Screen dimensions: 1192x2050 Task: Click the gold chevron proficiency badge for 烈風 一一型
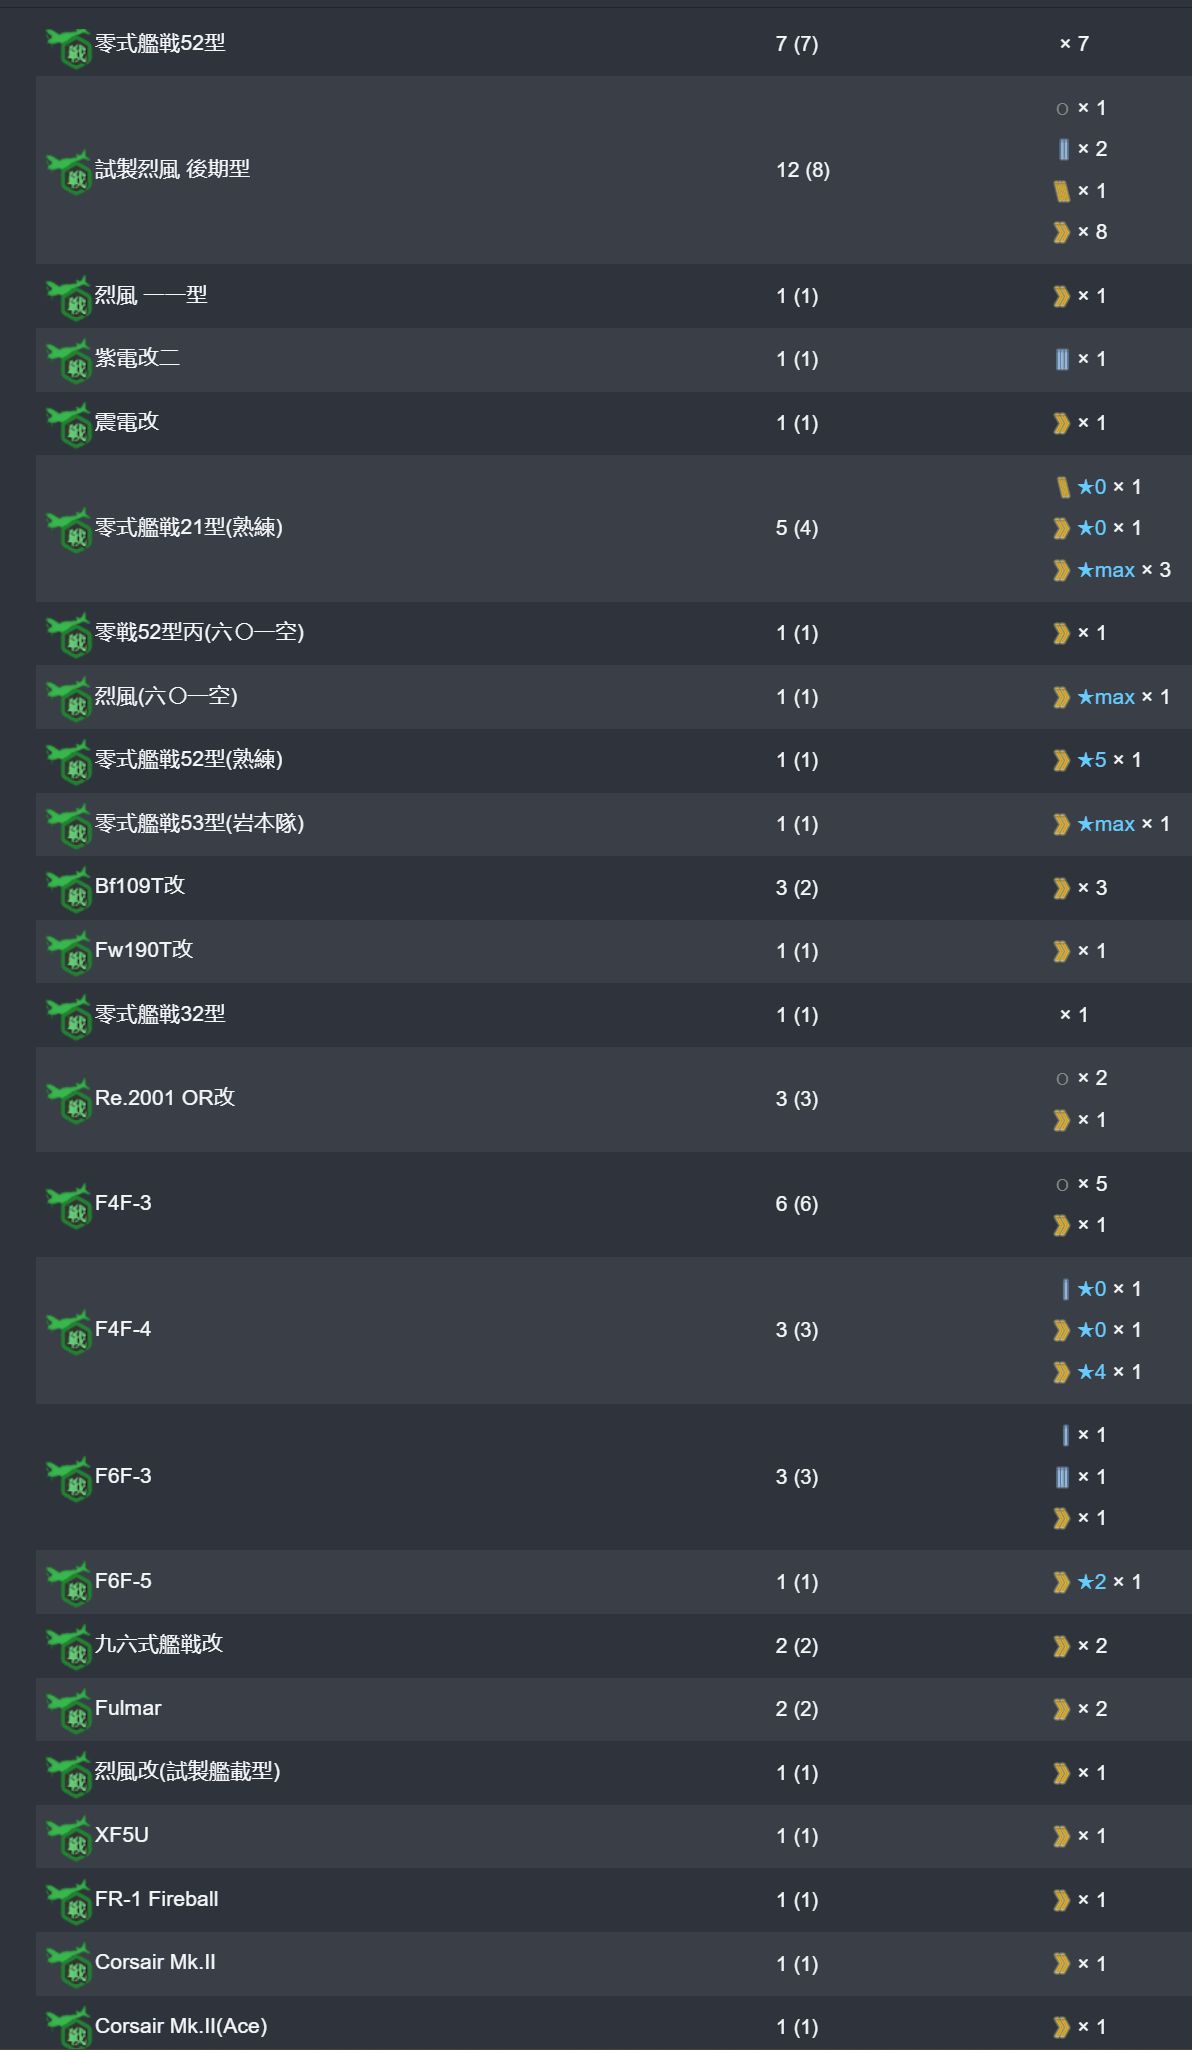coord(1061,296)
